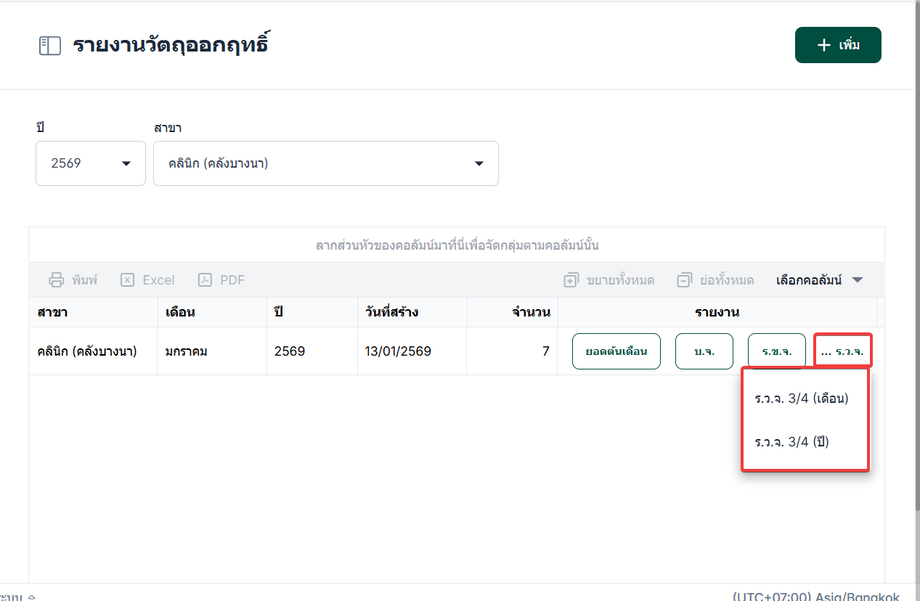Open the branch dropdown คลินิก (คลังบางนา)
Viewport: 920px width, 601px height.
[x=325, y=163]
